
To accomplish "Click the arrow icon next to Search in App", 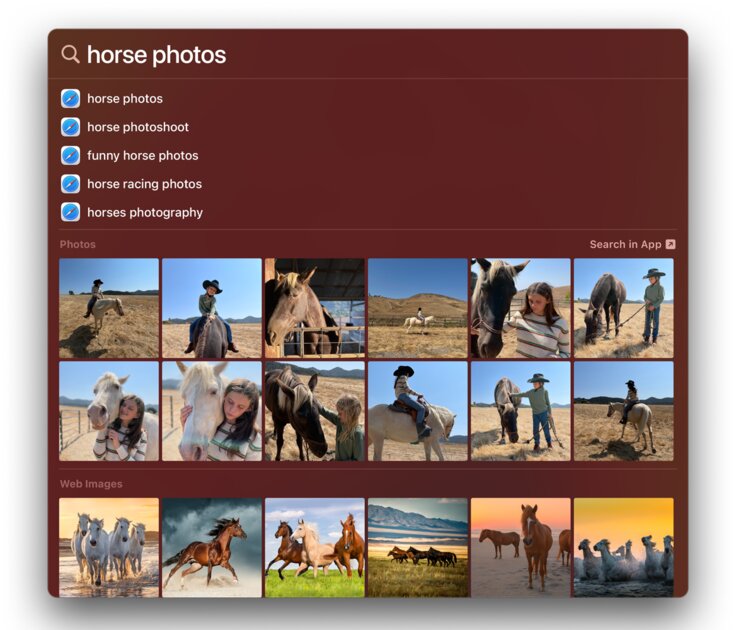I will point(671,244).
